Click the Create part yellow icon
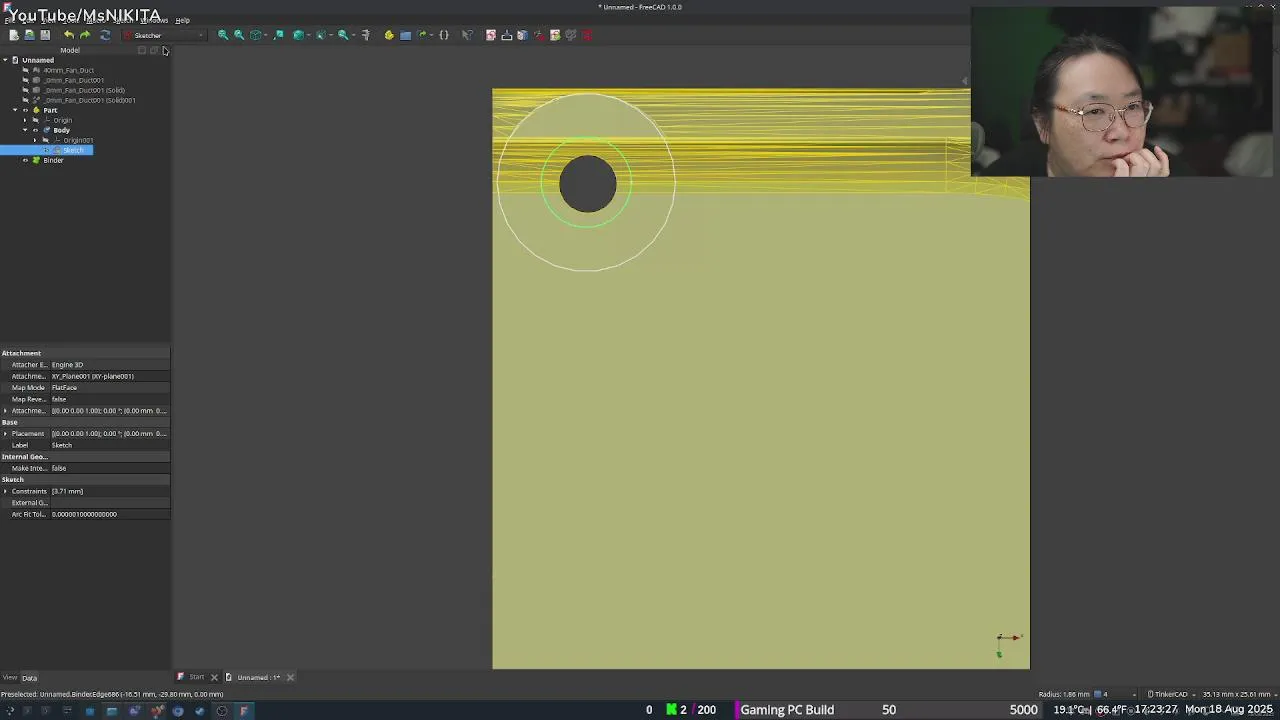This screenshot has height=720, width=1280. click(x=389, y=35)
